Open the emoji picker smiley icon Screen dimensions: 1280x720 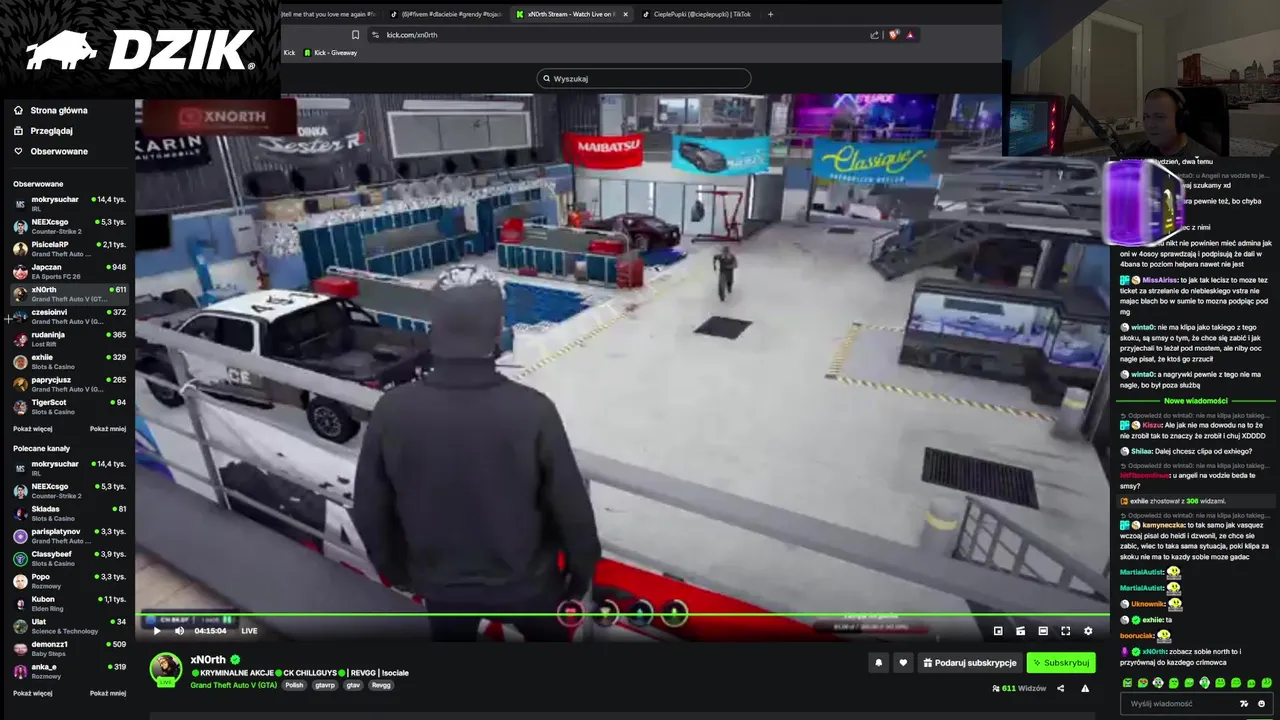(1261, 704)
